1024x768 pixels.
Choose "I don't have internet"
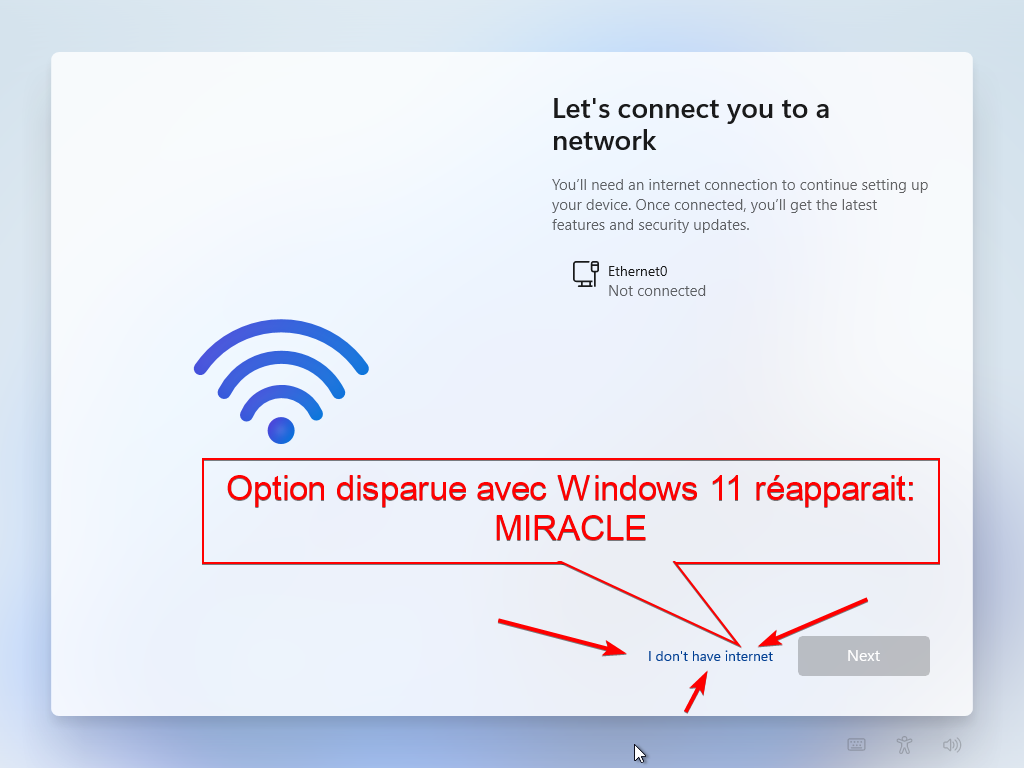point(710,656)
